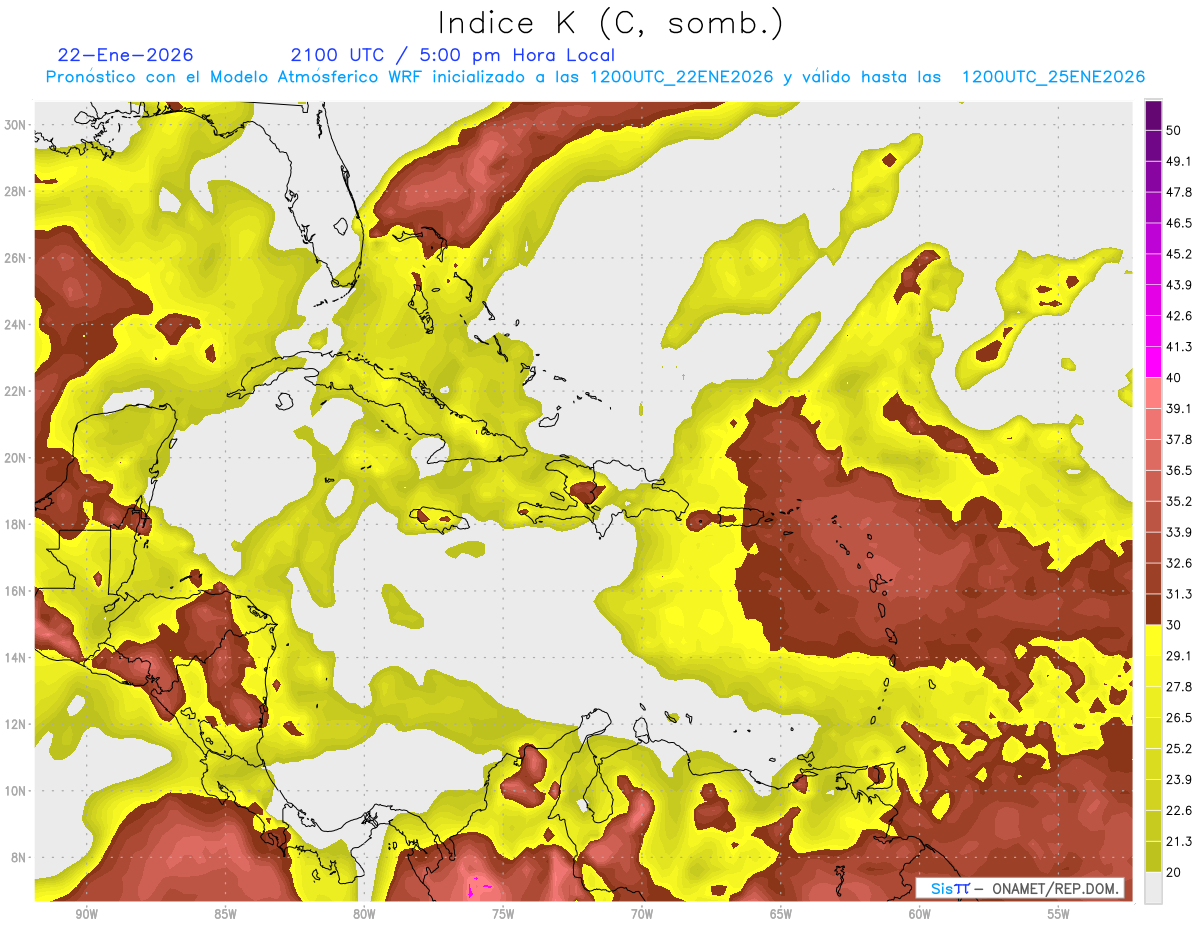Click the 45.2 value on the color scale

pyautogui.click(x=1178, y=254)
